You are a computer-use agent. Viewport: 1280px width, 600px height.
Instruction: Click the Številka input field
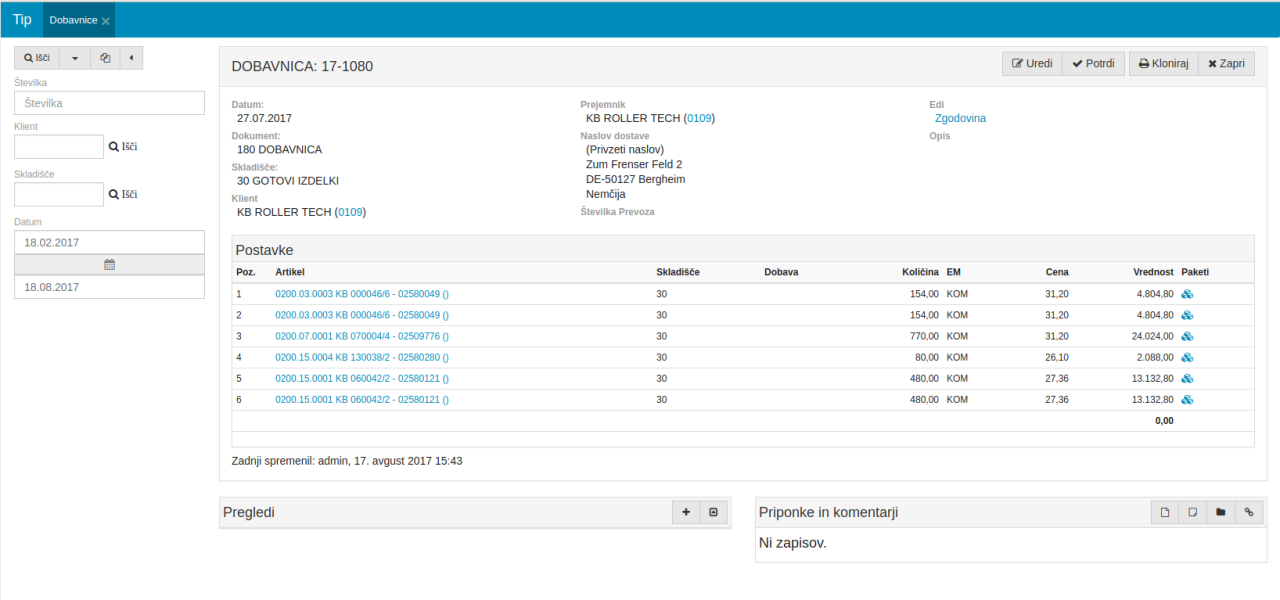click(x=110, y=102)
